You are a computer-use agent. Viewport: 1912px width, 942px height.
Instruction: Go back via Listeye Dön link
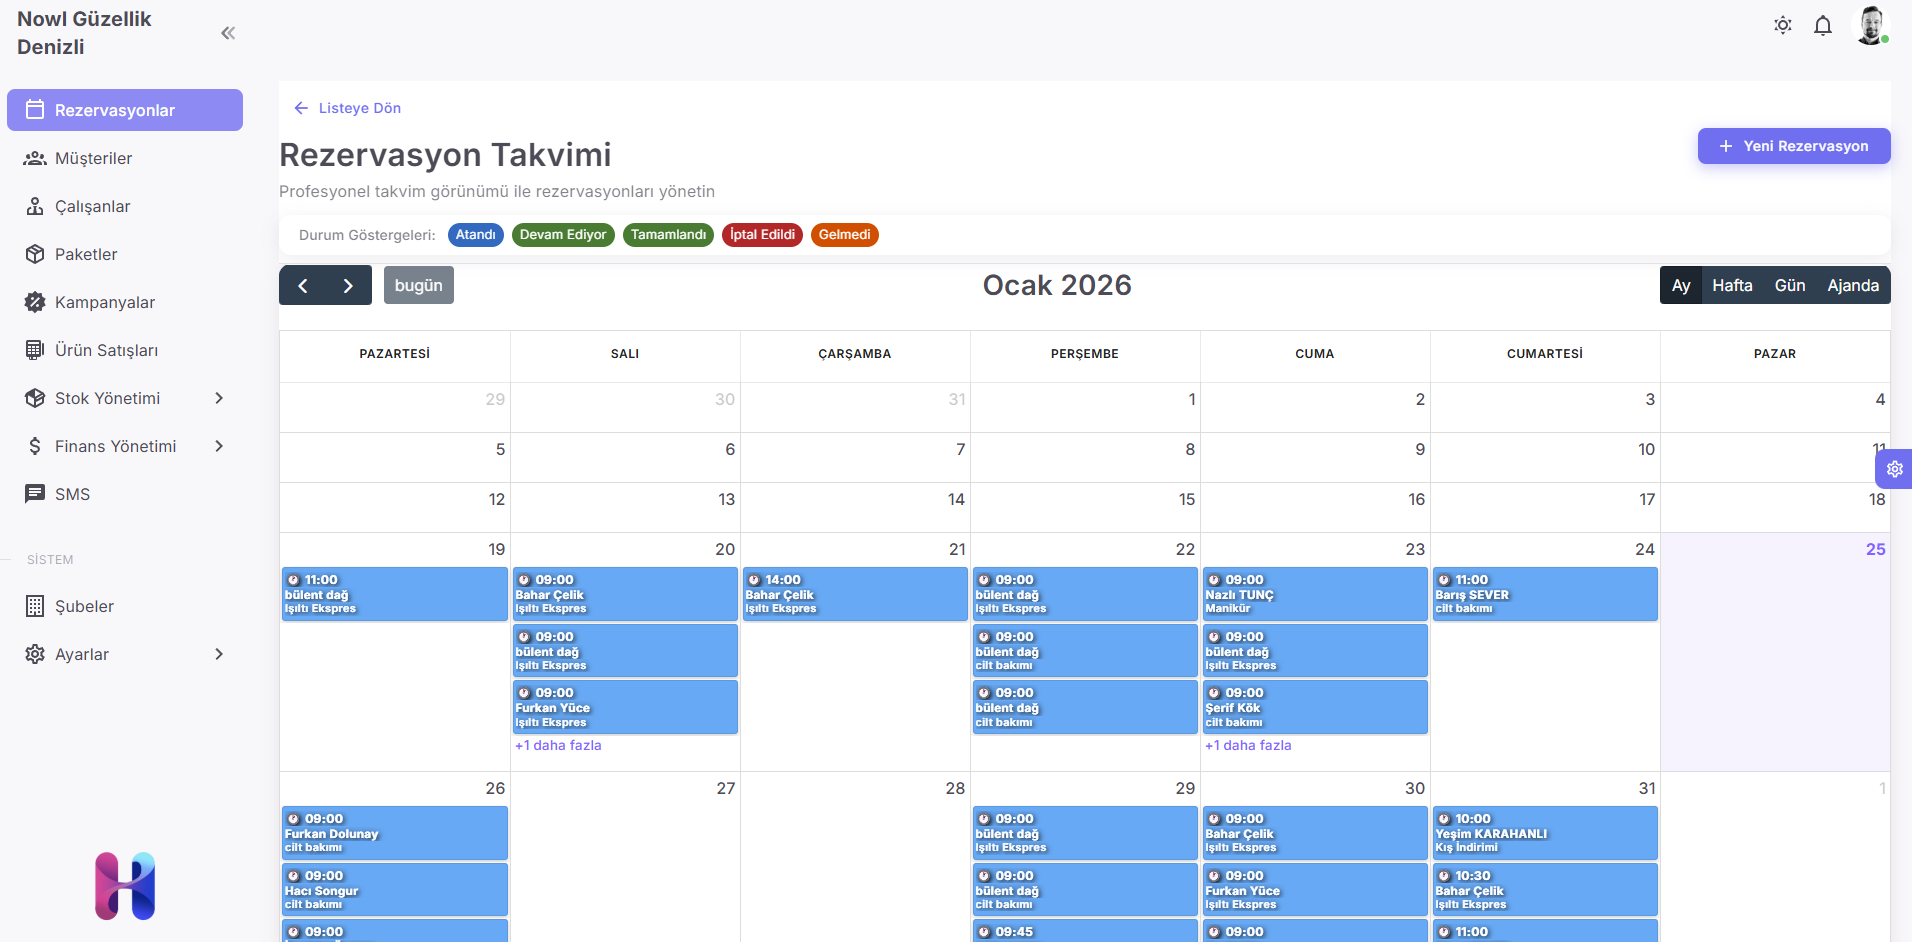click(347, 108)
